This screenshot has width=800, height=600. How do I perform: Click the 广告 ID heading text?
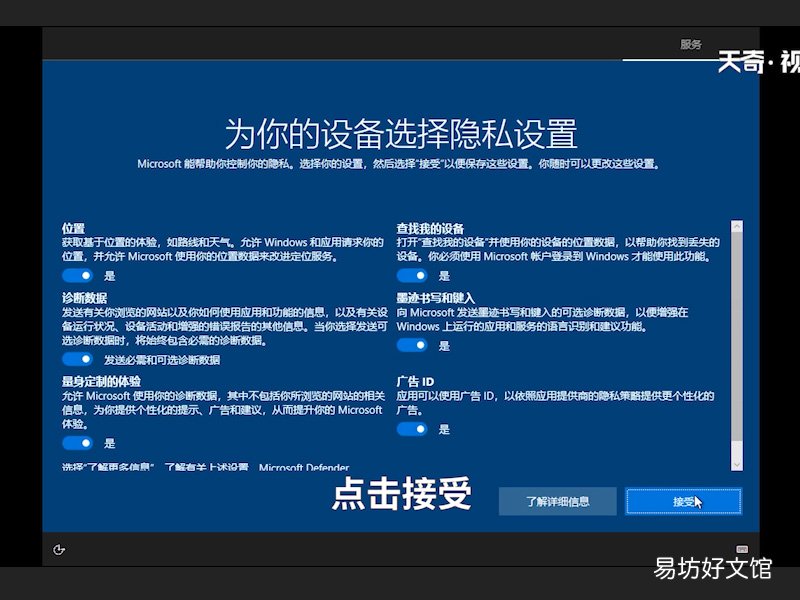tap(415, 381)
